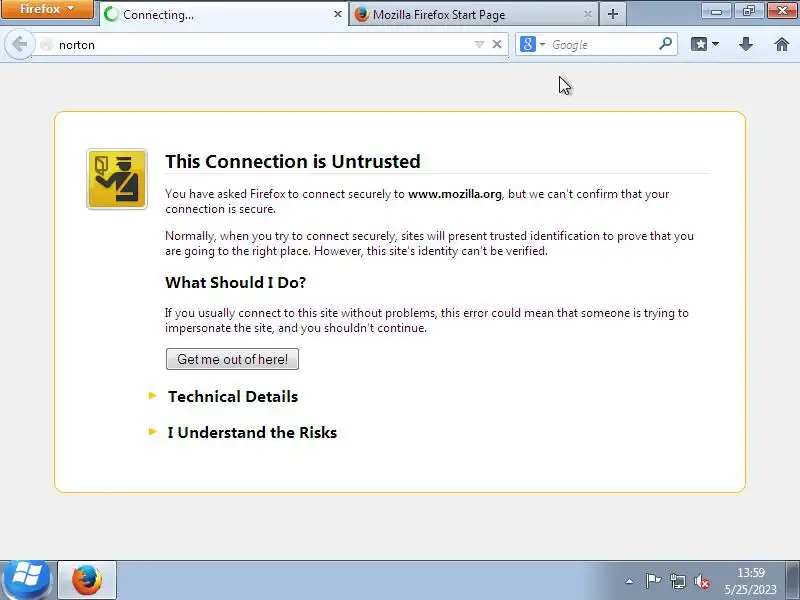
Task: Expand the Technical Details section
Action: (x=233, y=396)
